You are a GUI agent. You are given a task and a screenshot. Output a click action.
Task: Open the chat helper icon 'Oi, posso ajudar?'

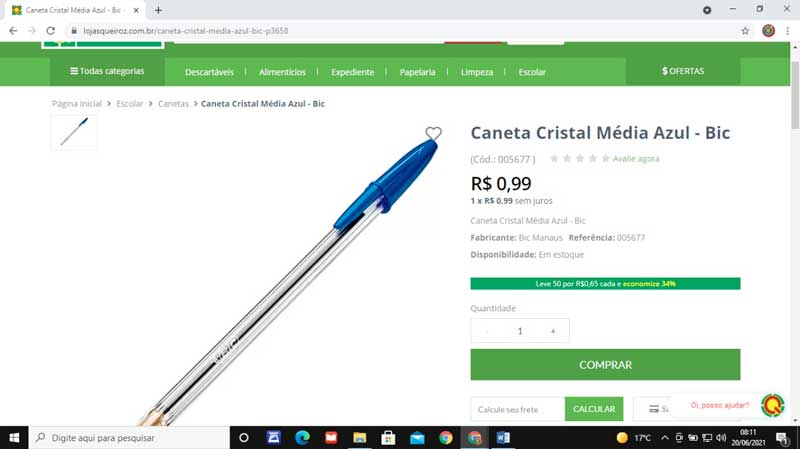(x=772, y=405)
